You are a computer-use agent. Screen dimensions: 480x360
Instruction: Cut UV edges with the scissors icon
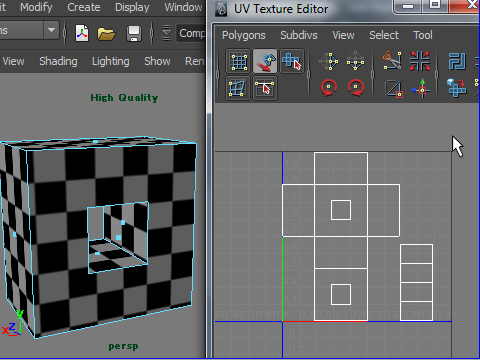(392, 60)
